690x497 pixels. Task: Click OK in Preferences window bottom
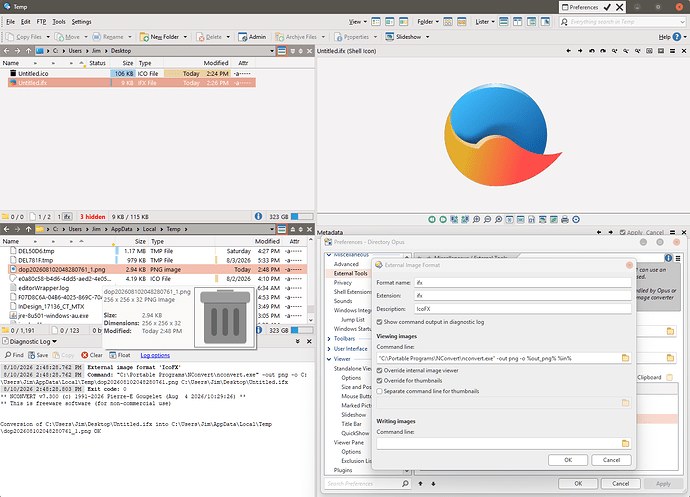578,483
